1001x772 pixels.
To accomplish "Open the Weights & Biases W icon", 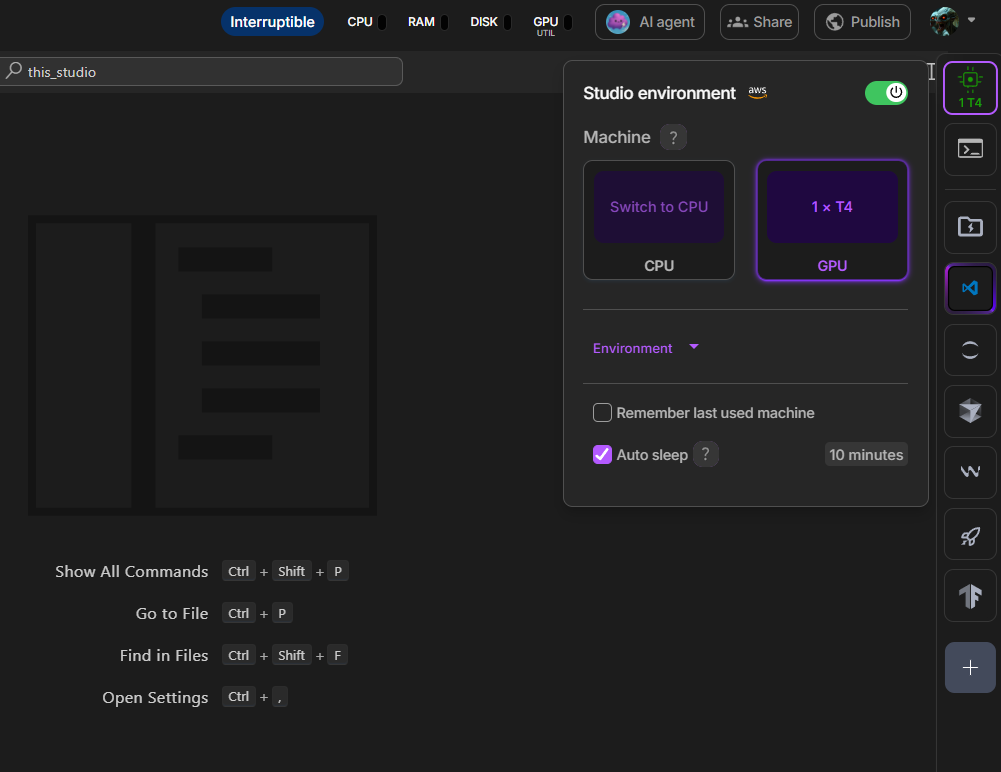I will tap(969, 473).
